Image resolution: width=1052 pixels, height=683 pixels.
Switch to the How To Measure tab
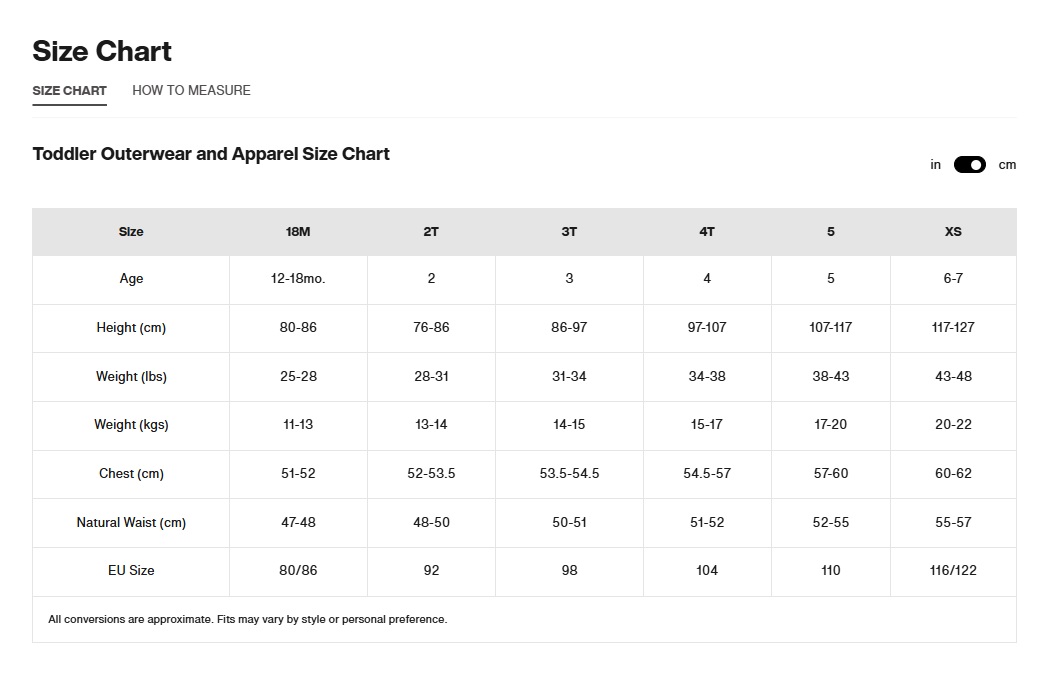pos(191,90)
